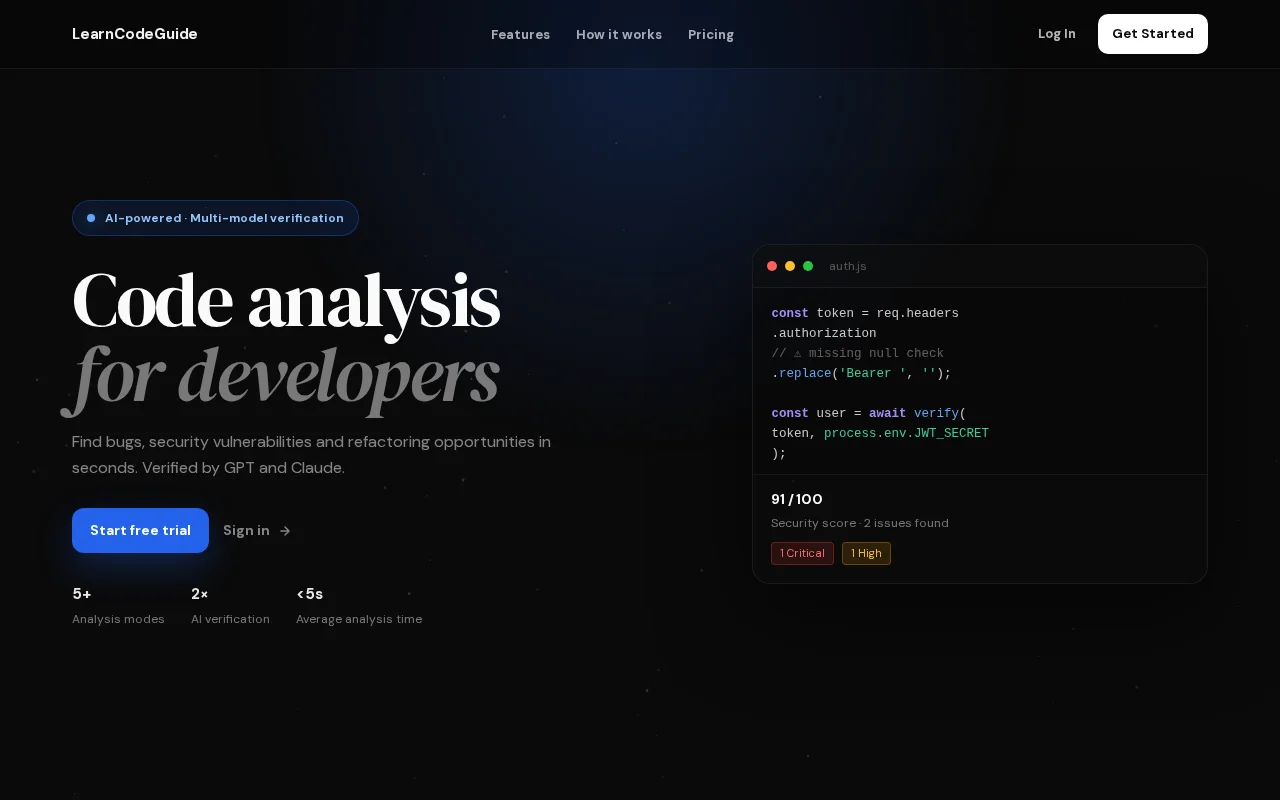Click 'Security score · 2 issues found' text
This screenshot has width=1280, height=800.
point(860,523)
